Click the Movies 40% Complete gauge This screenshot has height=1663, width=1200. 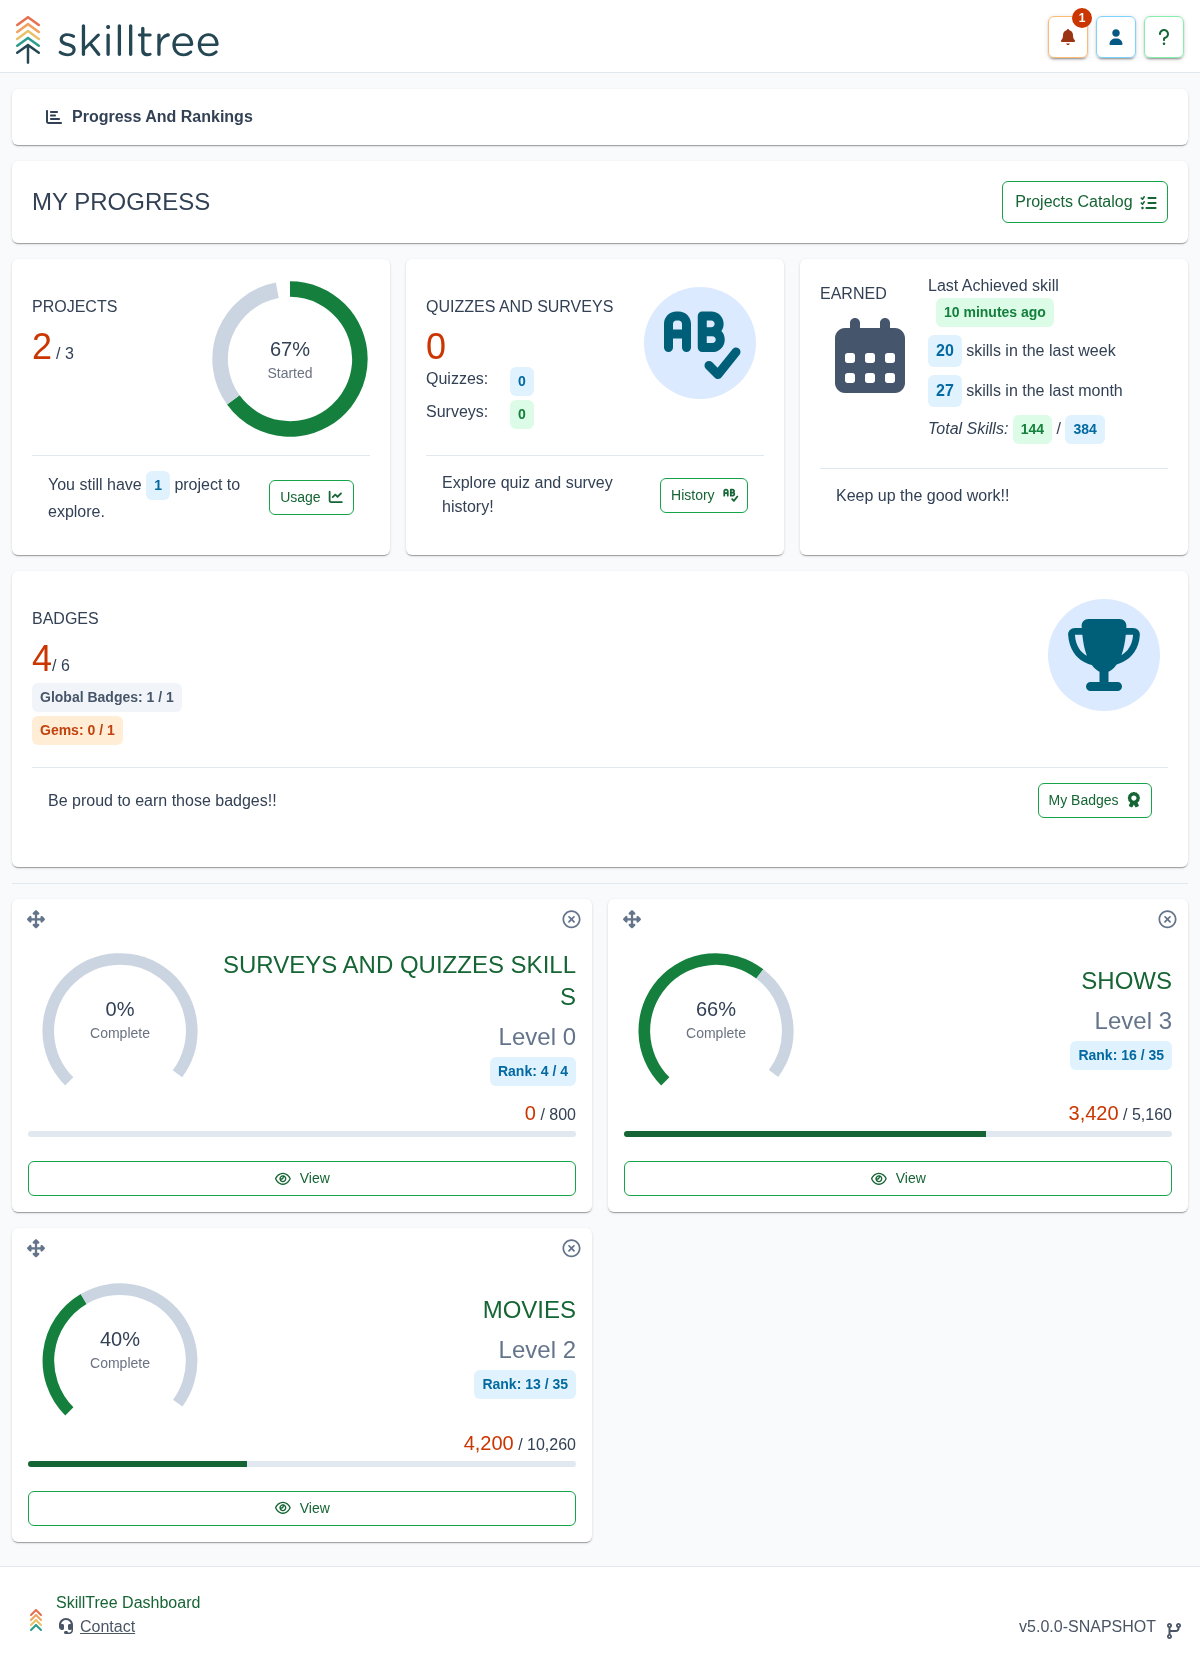click(x=120, y=1350)
